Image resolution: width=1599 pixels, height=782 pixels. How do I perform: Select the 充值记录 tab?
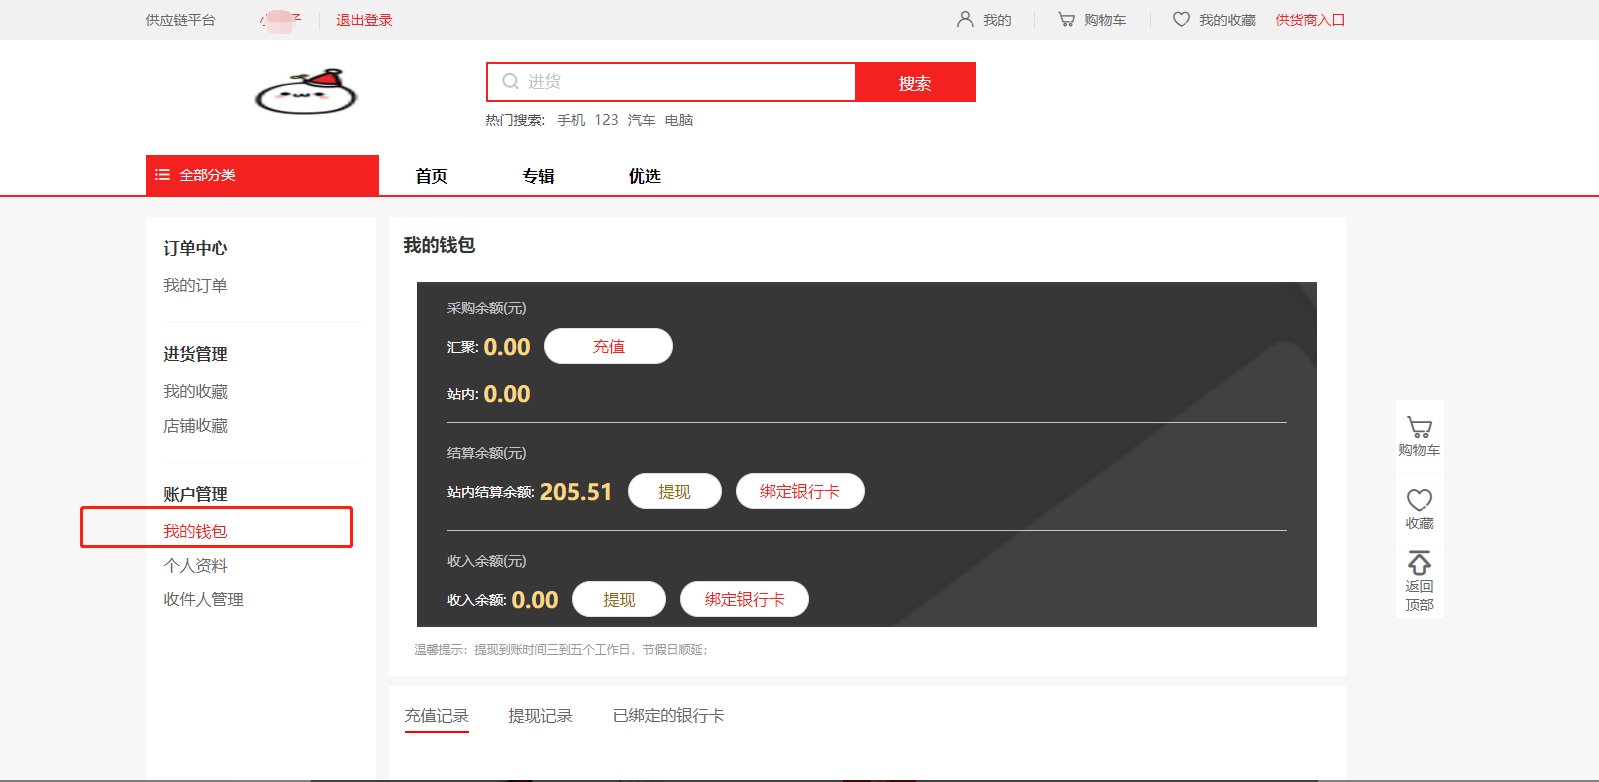tap(436, 716)
